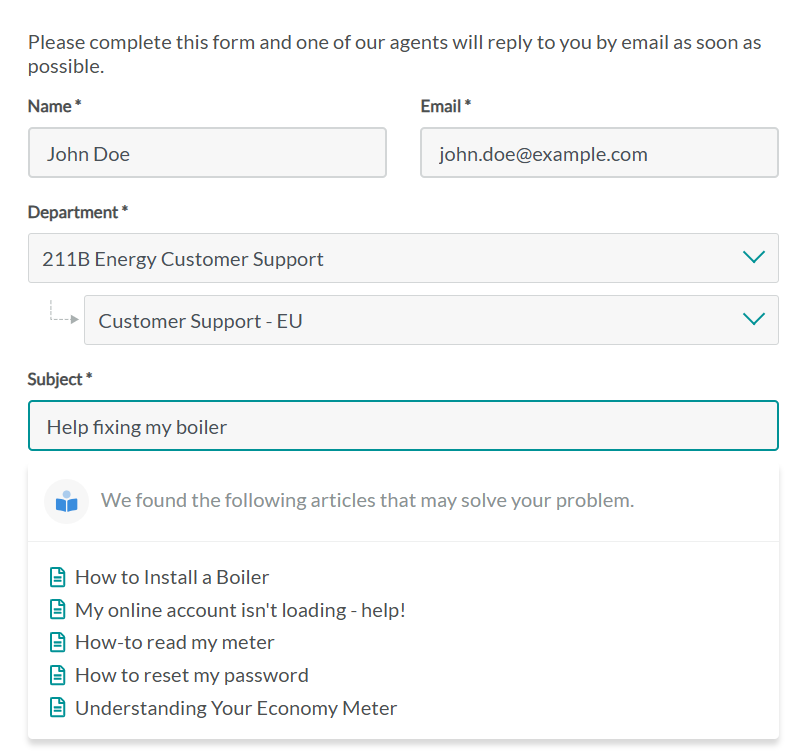805x756 pixels.
Task: Focus the Email input field
Action: (599, 153)
